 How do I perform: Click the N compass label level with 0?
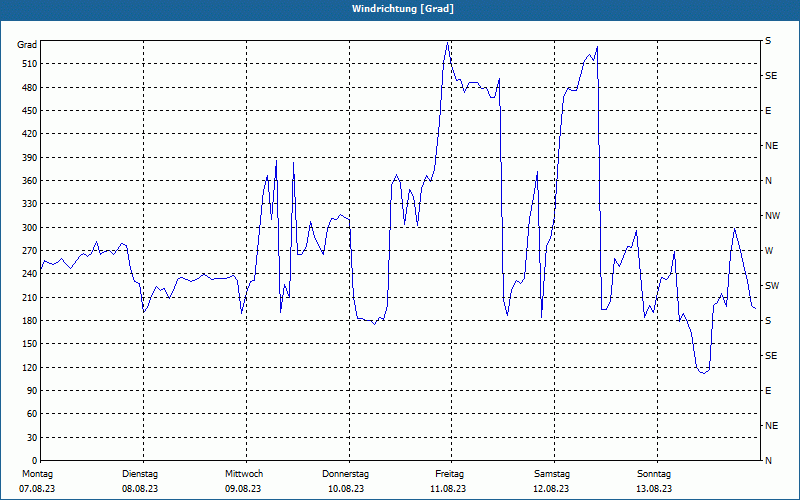tap(768, 461)
